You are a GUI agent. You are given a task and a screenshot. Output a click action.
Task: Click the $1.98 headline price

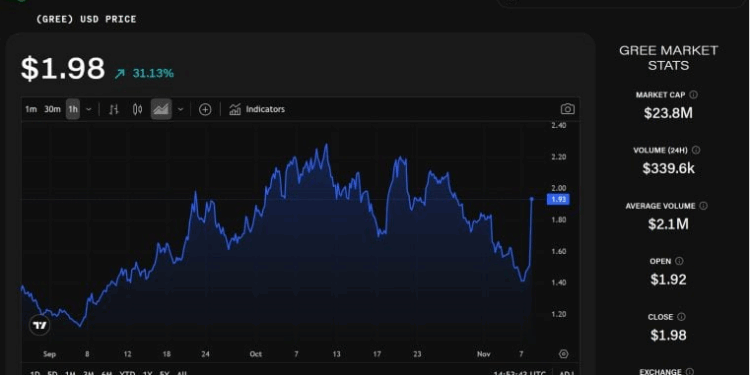[63, 68]
